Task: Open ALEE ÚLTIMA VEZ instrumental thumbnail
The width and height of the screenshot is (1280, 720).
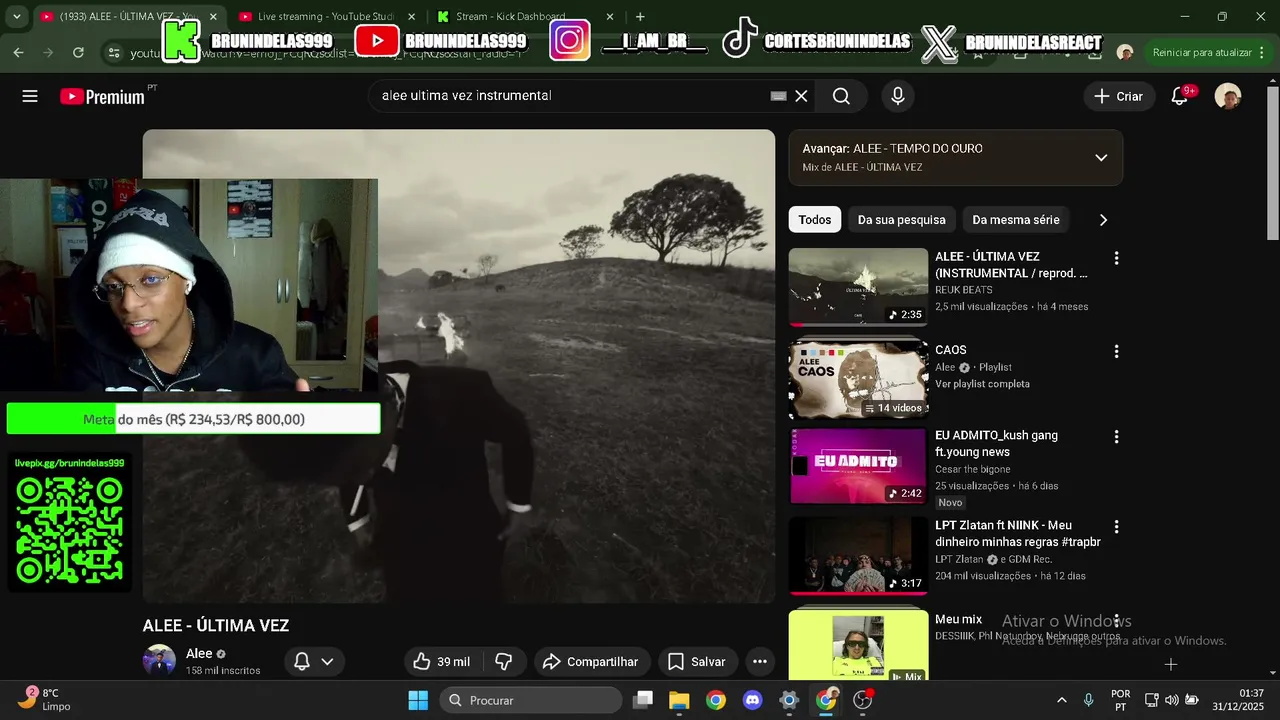Action: (x=858, y=287)
